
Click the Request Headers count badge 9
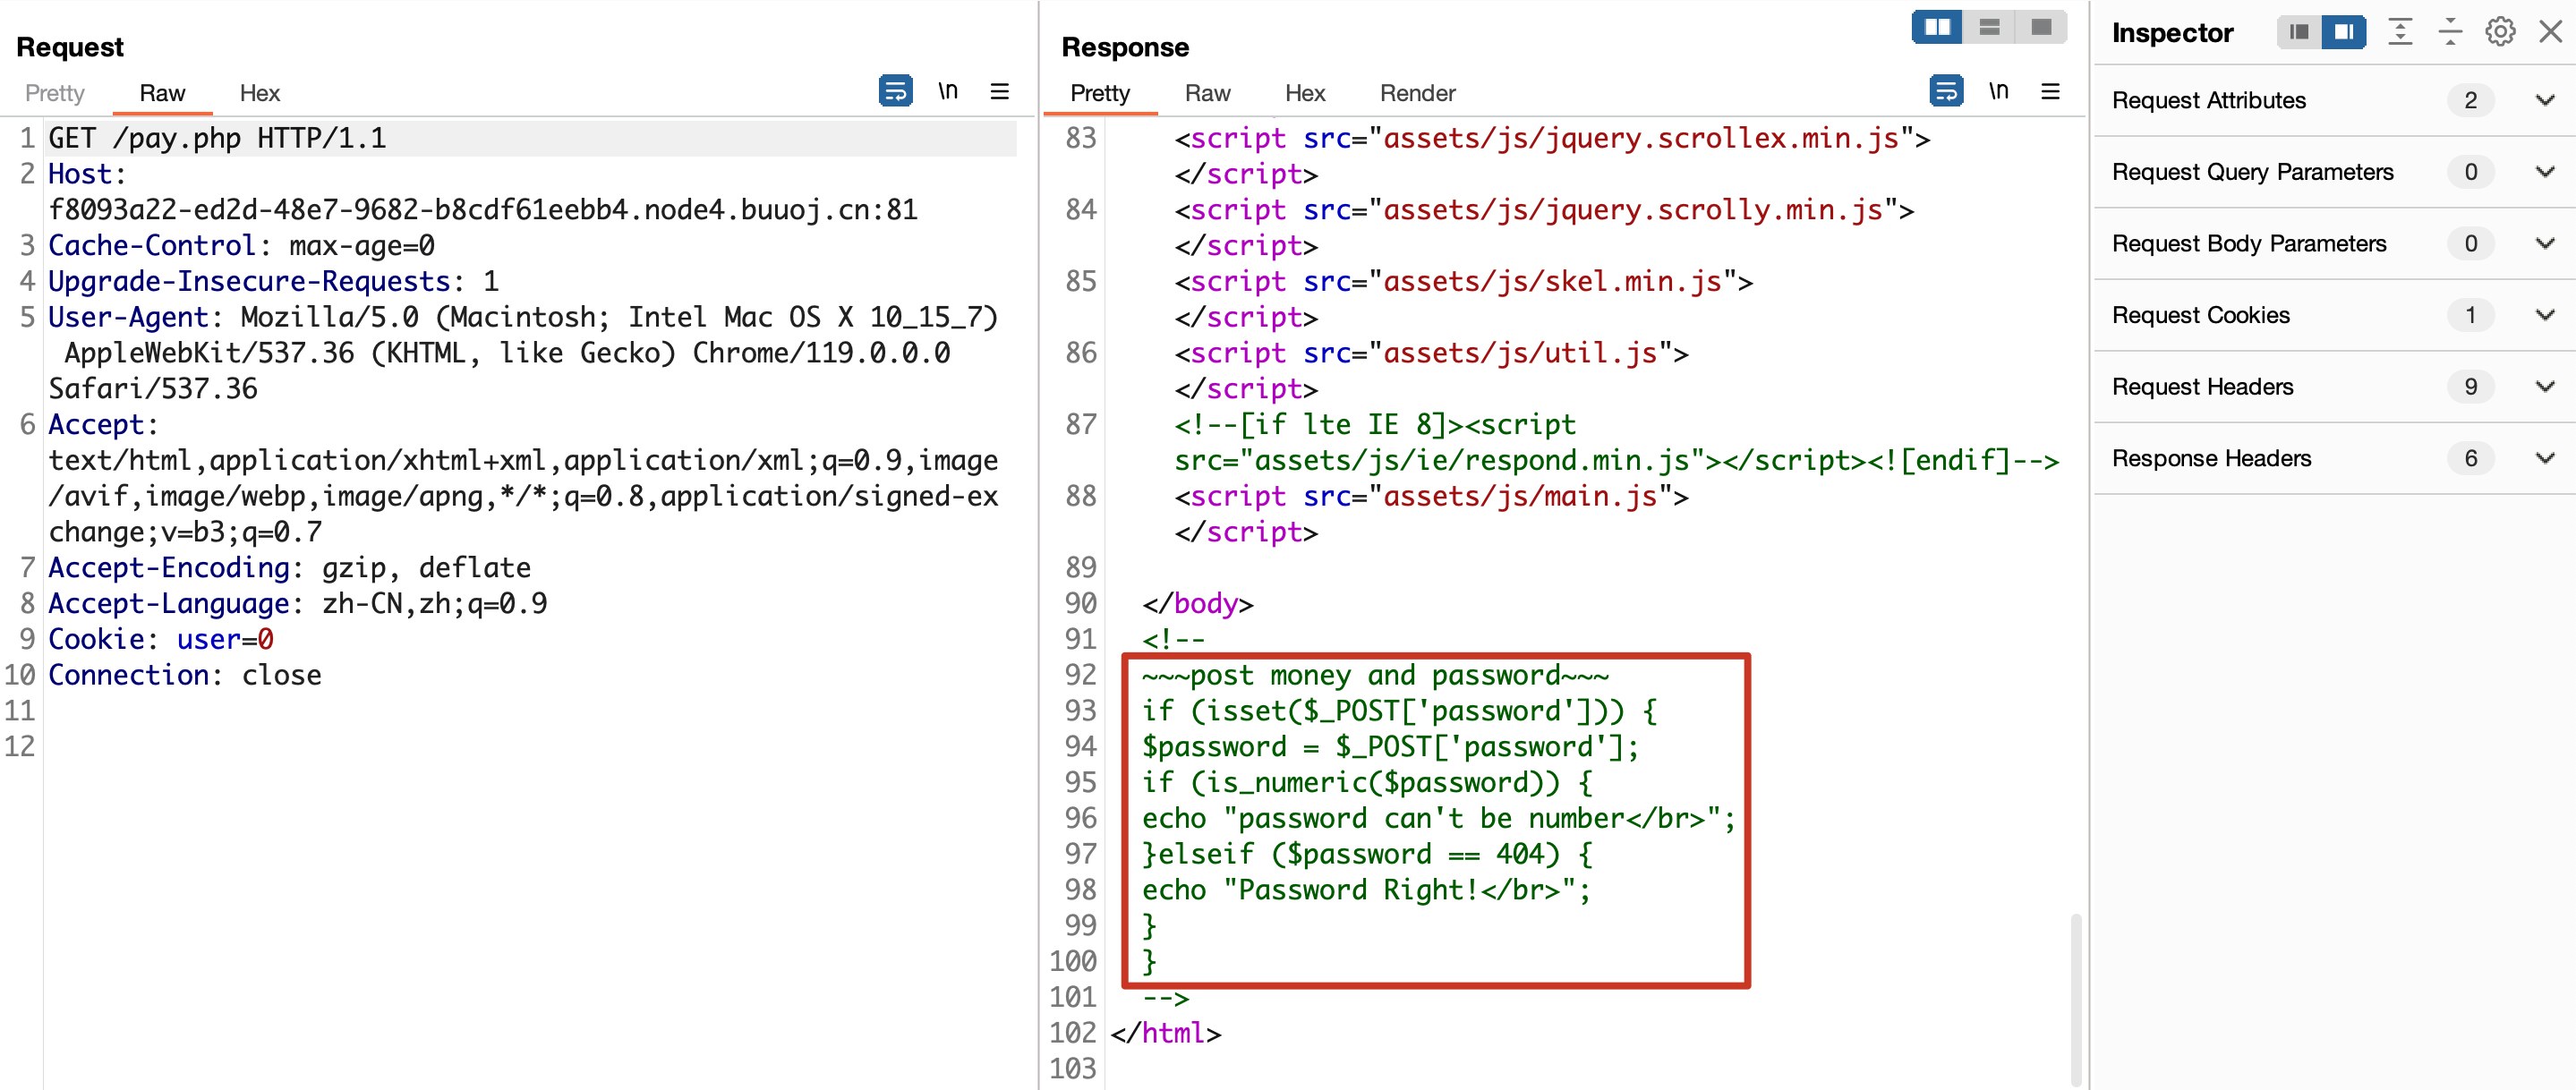(x=2470, y=387)
